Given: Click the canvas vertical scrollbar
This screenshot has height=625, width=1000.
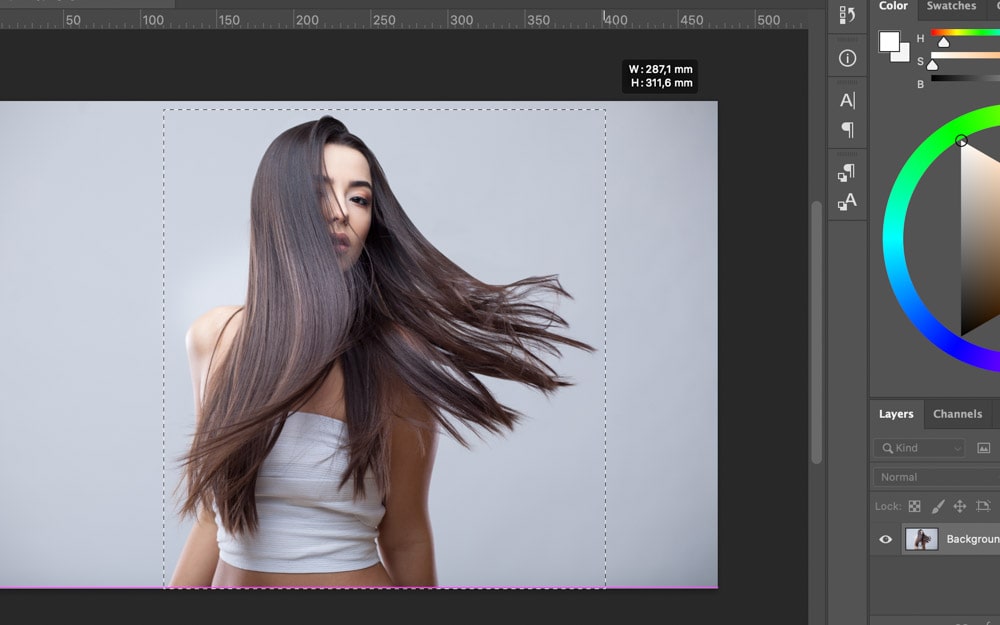Looking at the screenshot, I should [x=816, y=332].
